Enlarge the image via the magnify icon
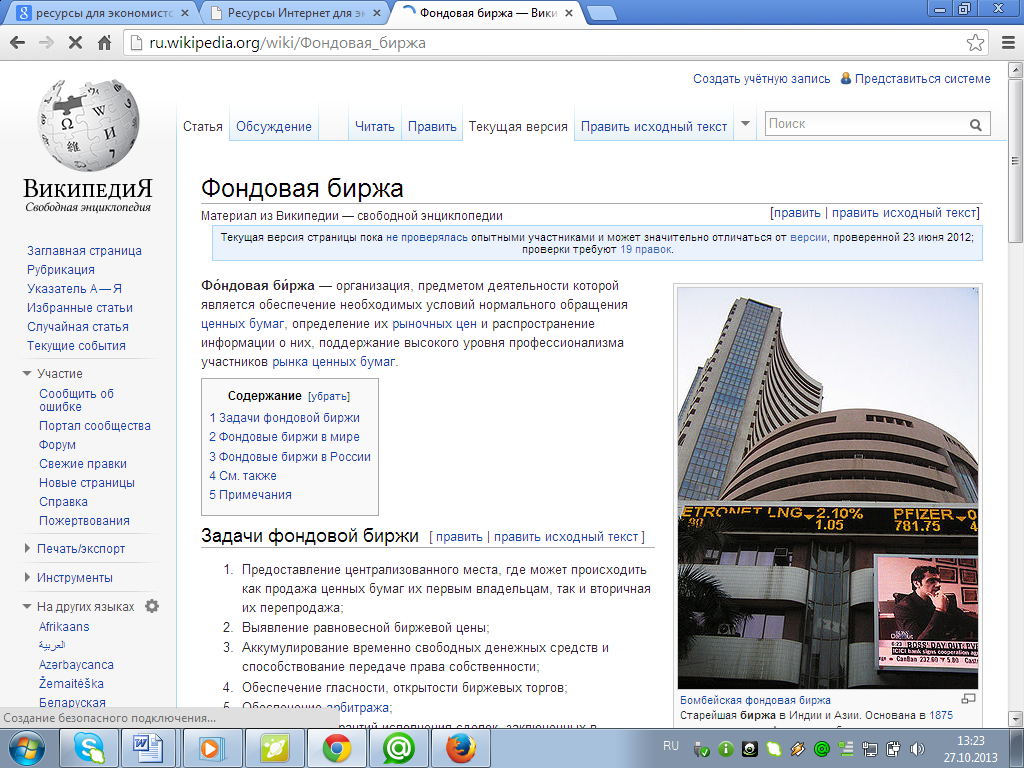This screenshot has height=768, width=1024. click(x=968, y=699)
